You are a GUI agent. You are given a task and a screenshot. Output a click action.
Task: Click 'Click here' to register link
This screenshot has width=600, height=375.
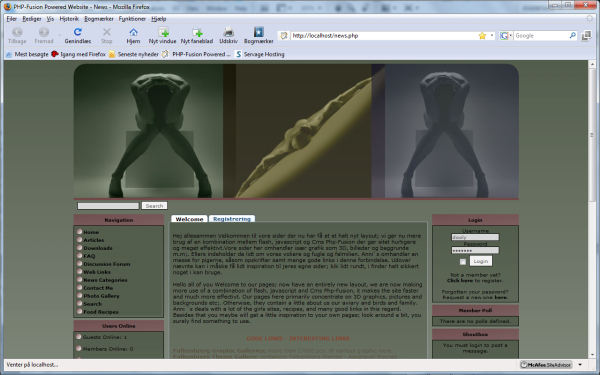460,280
